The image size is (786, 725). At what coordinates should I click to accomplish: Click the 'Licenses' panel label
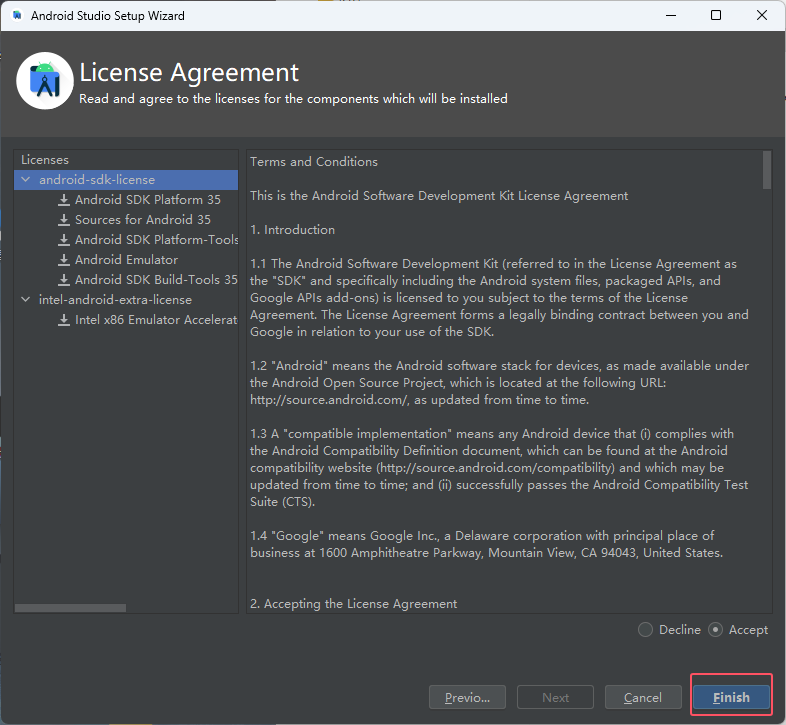[x=45, y=160]
